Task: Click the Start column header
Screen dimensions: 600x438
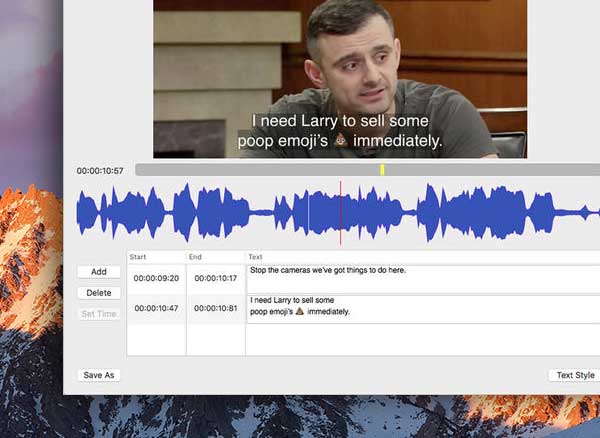Action: click(x=138, y=257)
